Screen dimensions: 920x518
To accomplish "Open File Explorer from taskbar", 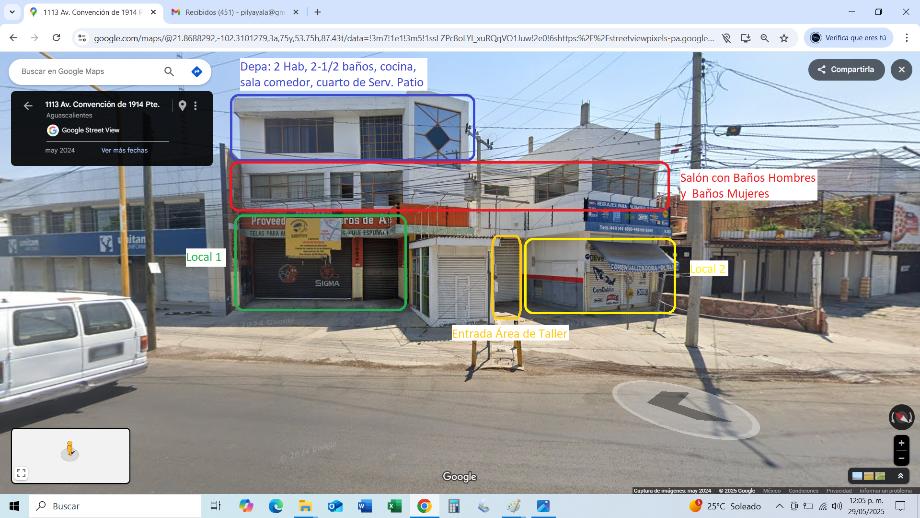I will (305, 506).
